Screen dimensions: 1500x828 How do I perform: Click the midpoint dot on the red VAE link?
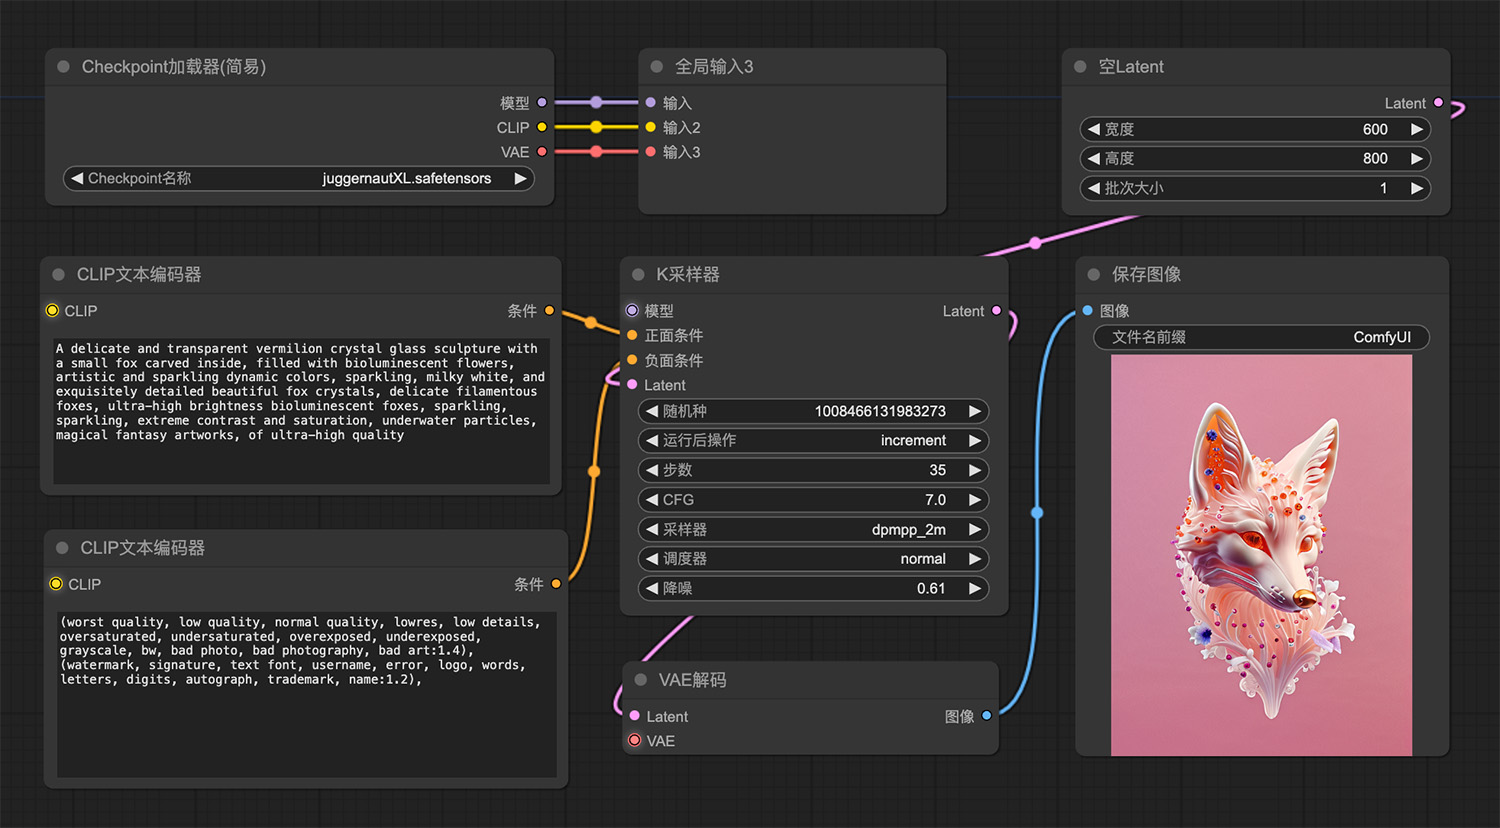click(x=596, y=152)
